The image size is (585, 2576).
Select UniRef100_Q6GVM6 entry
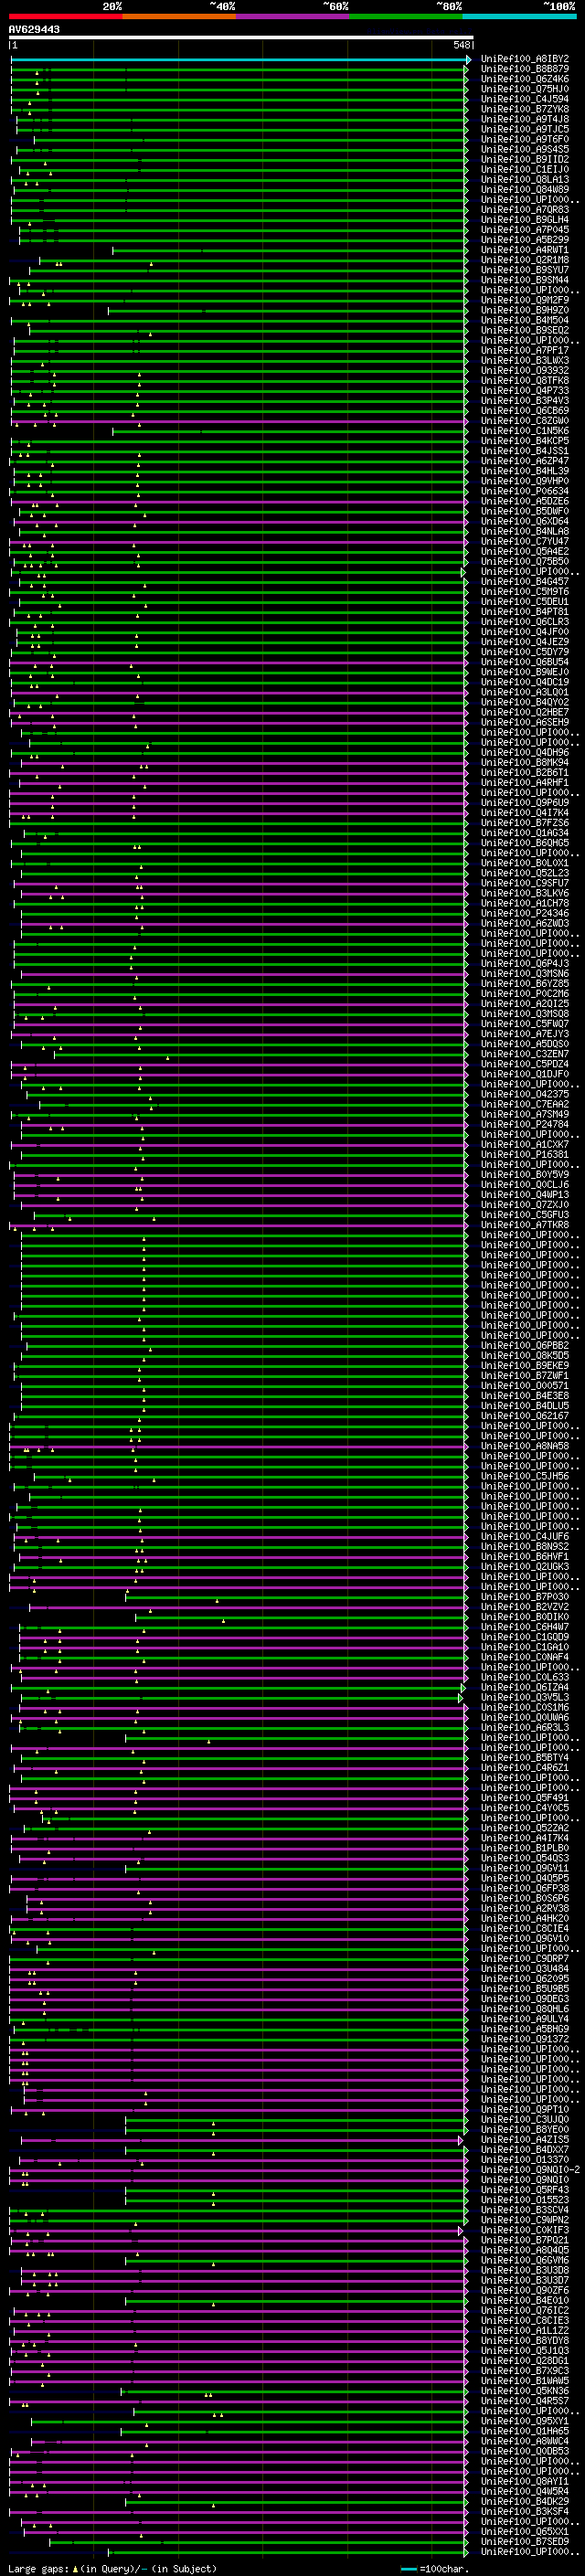pyautogui.click(x=525, y=2260)
